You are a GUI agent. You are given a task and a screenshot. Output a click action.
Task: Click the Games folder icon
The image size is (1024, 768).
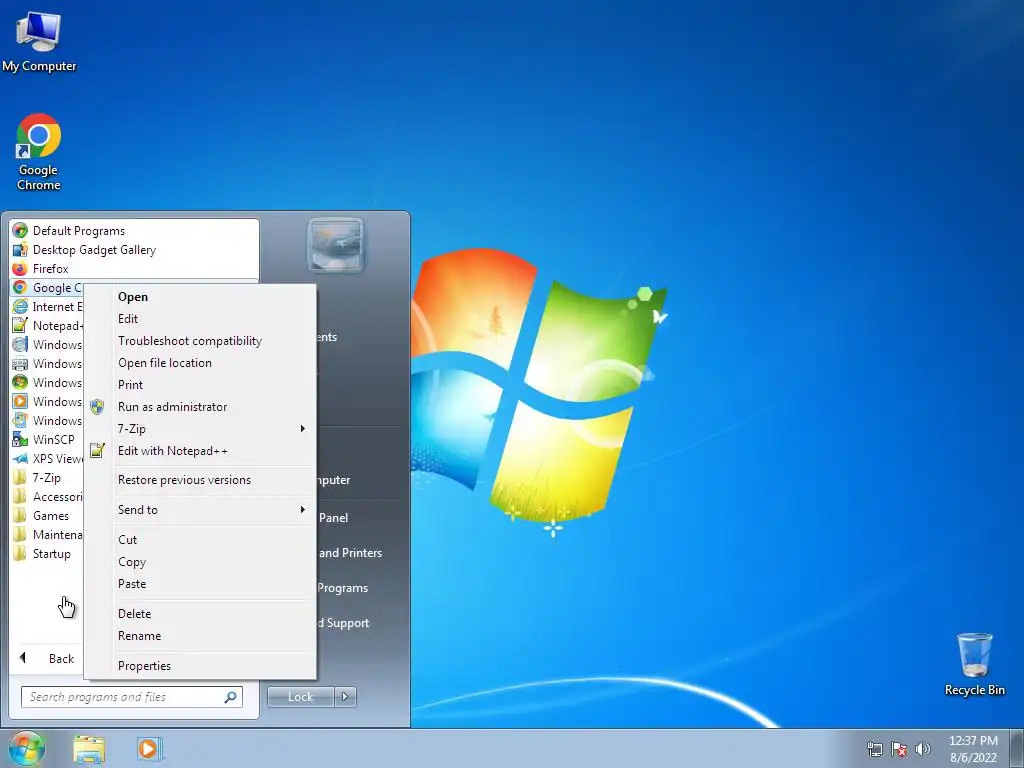click(x=20, y=515)
